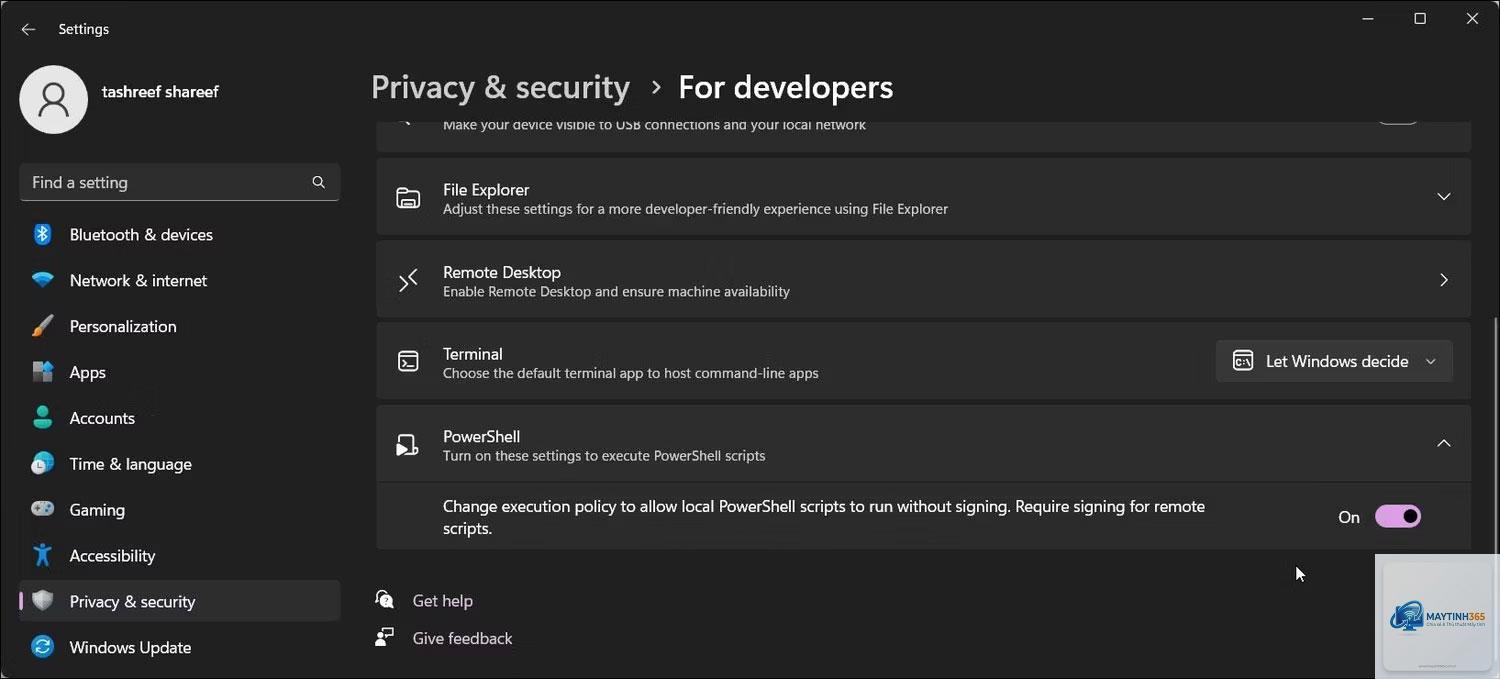Minimize the Settings window
The width and height of the screenshot is (1500, 679).
click(1367, 19)
